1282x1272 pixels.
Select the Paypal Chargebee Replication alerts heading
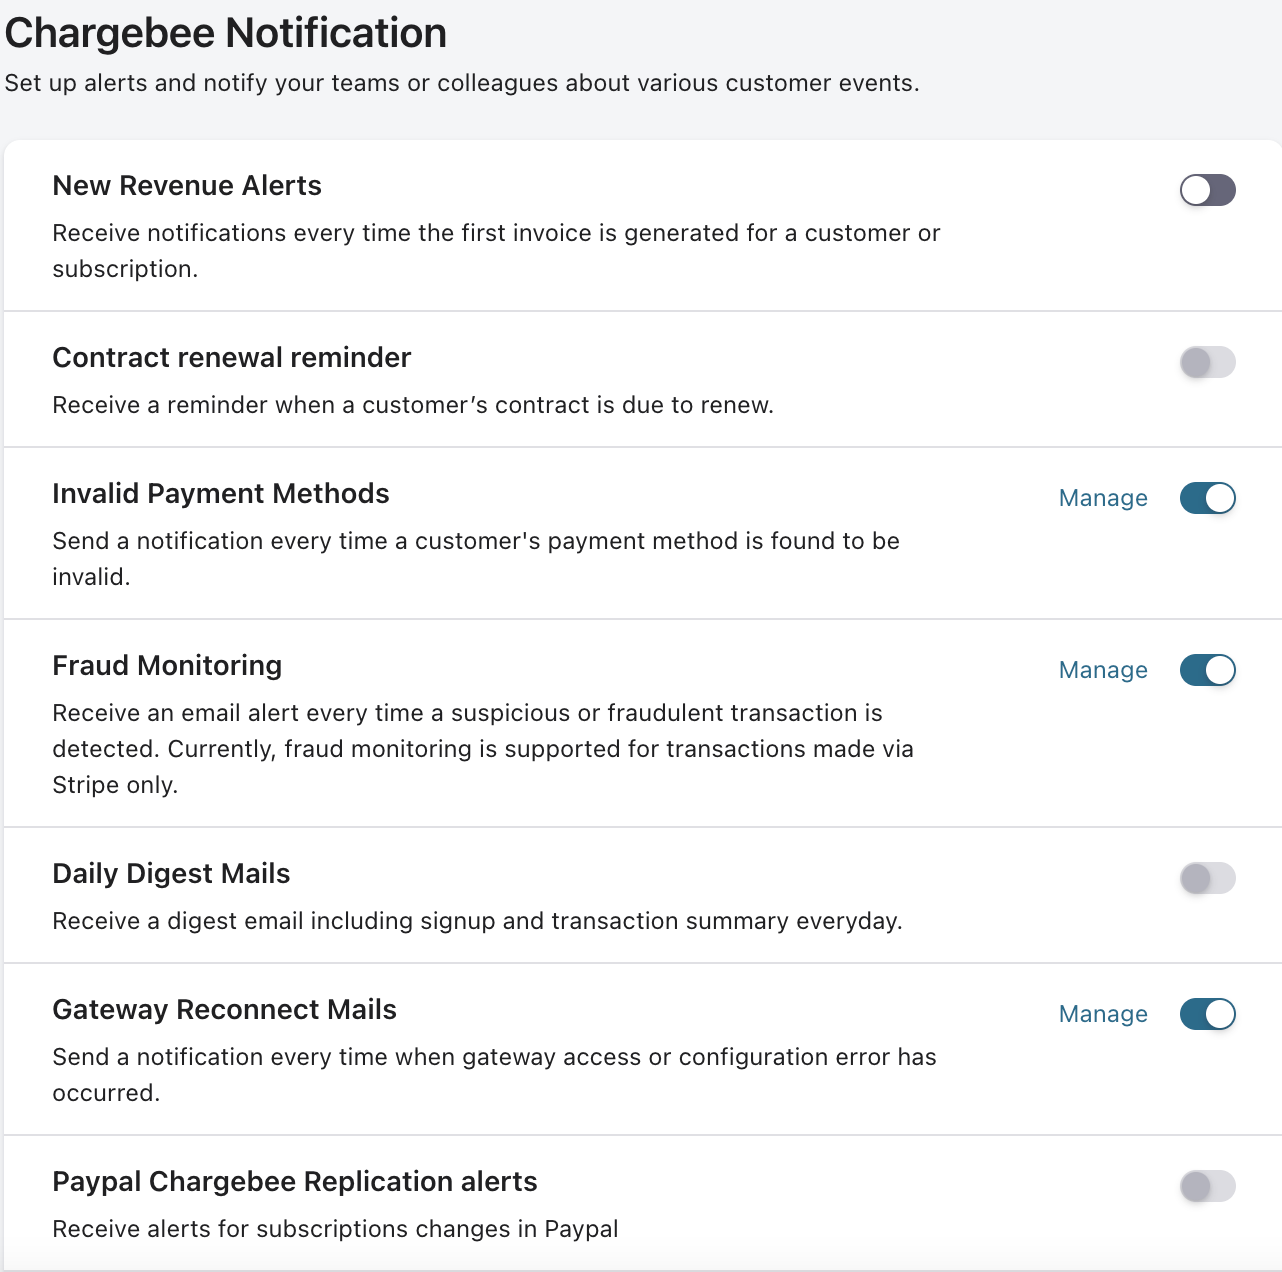(x=295, y=1182)
